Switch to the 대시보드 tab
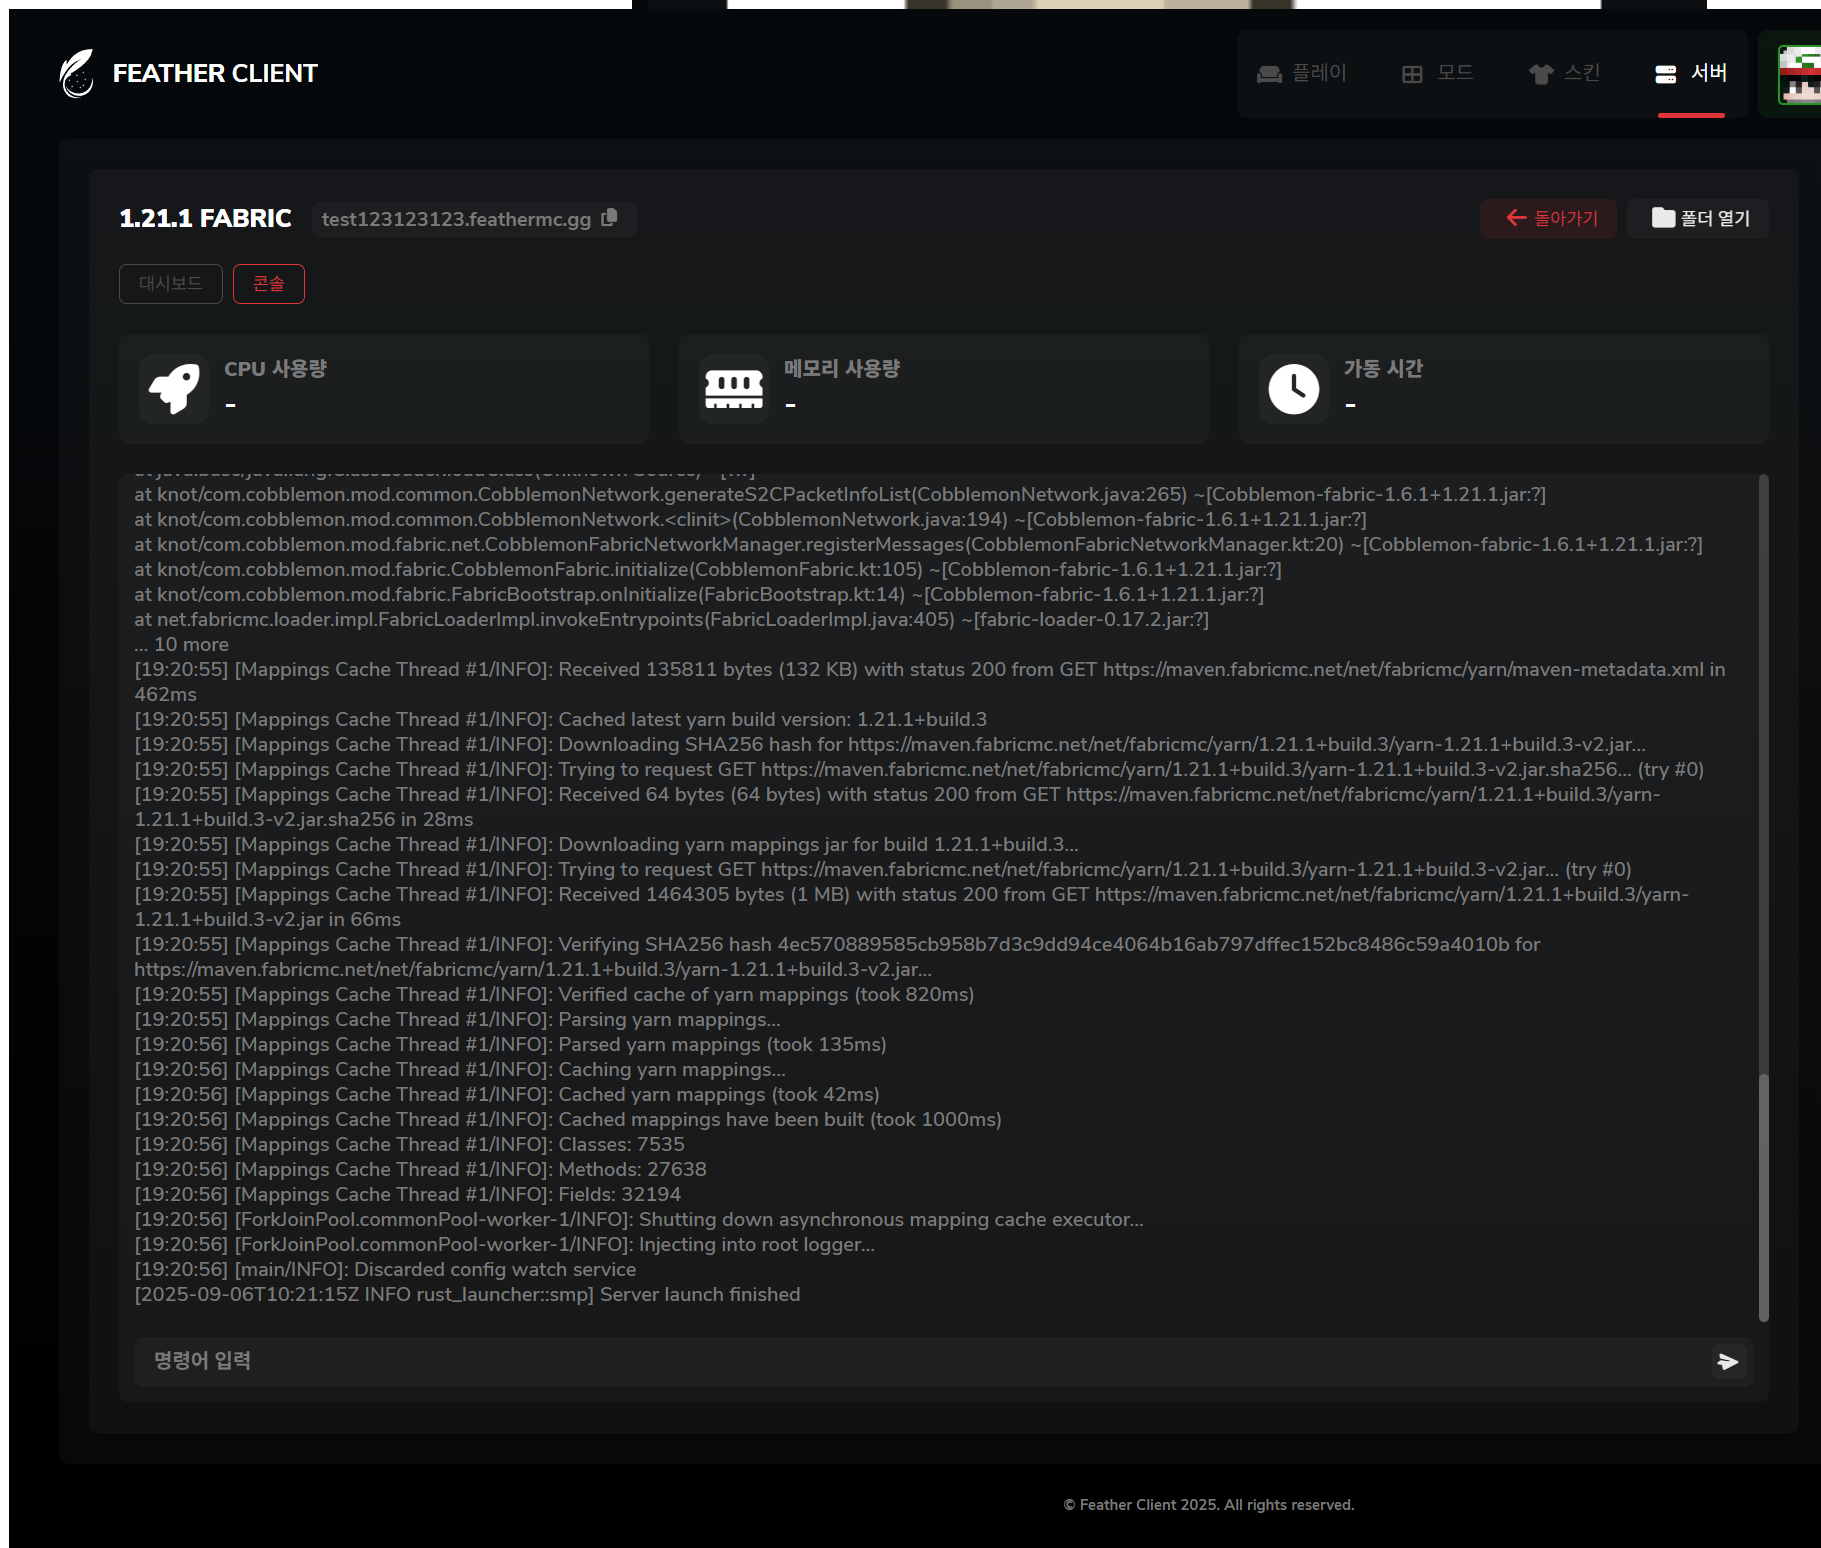The height and width of the screenshot is (1548, 1821). tap(171, 283)
